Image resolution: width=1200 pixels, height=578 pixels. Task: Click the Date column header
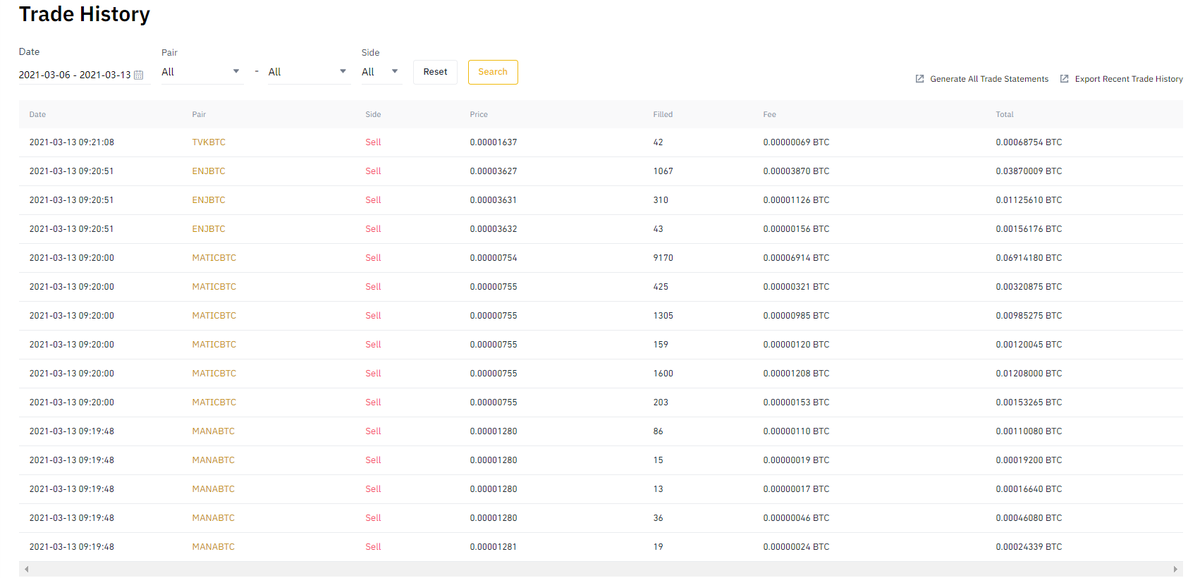click(x=37, y=115)
